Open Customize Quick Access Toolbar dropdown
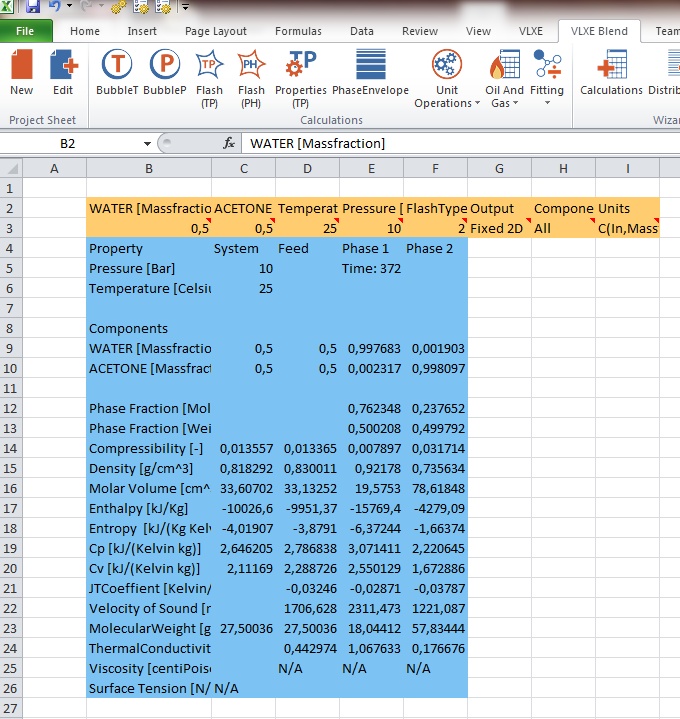Viewport: 680px width, 719px height. (x=185, y=6)
